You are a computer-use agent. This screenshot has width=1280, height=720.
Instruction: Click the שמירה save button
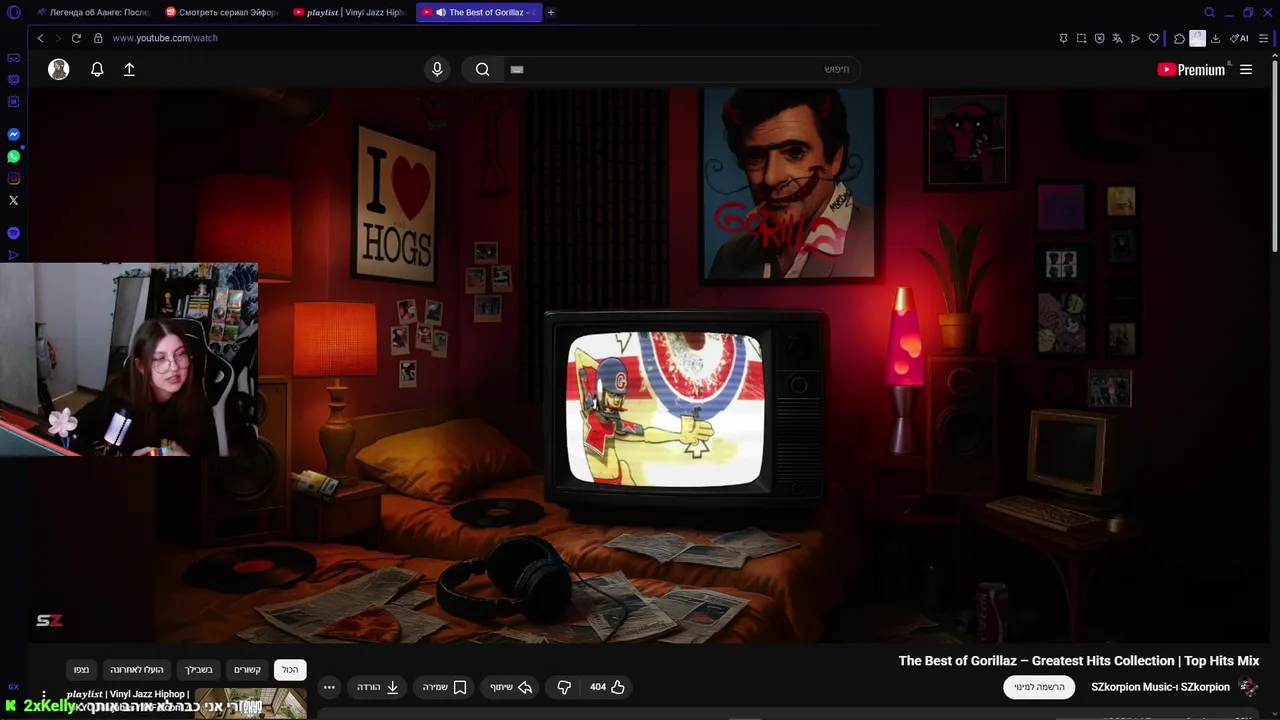tap(444, 687)
